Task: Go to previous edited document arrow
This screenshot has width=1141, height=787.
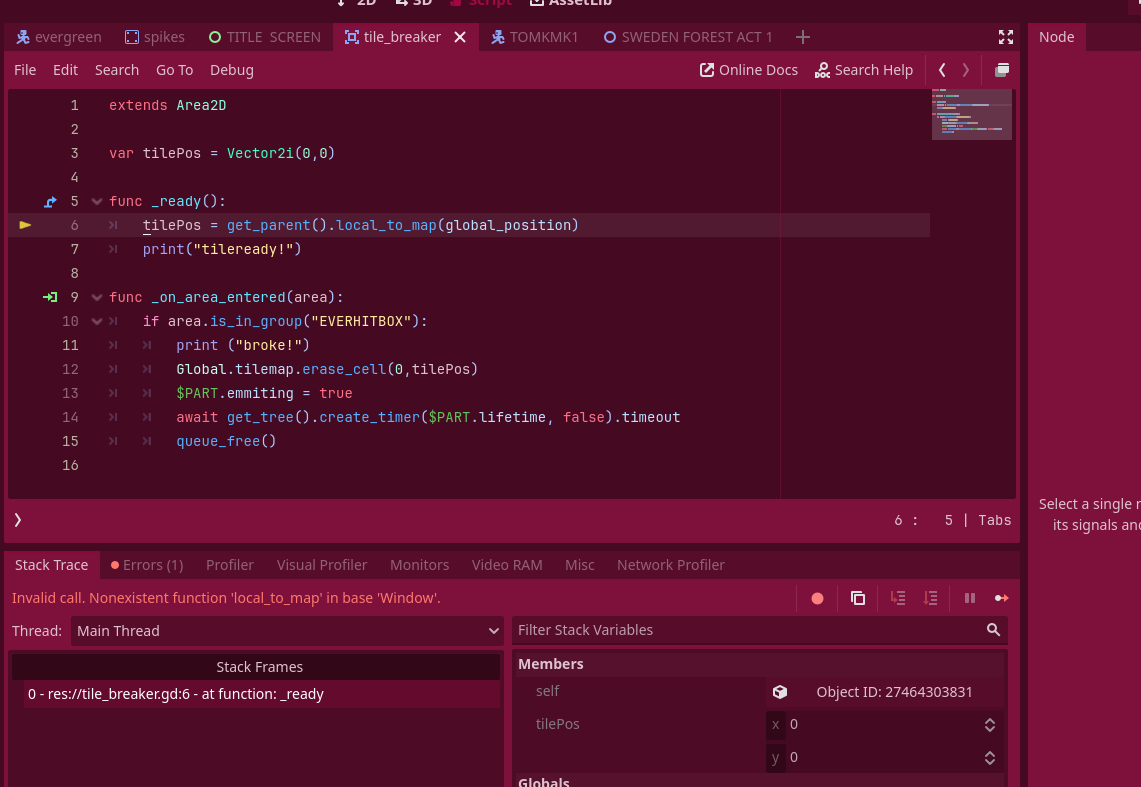Action: tap(942, 70)
